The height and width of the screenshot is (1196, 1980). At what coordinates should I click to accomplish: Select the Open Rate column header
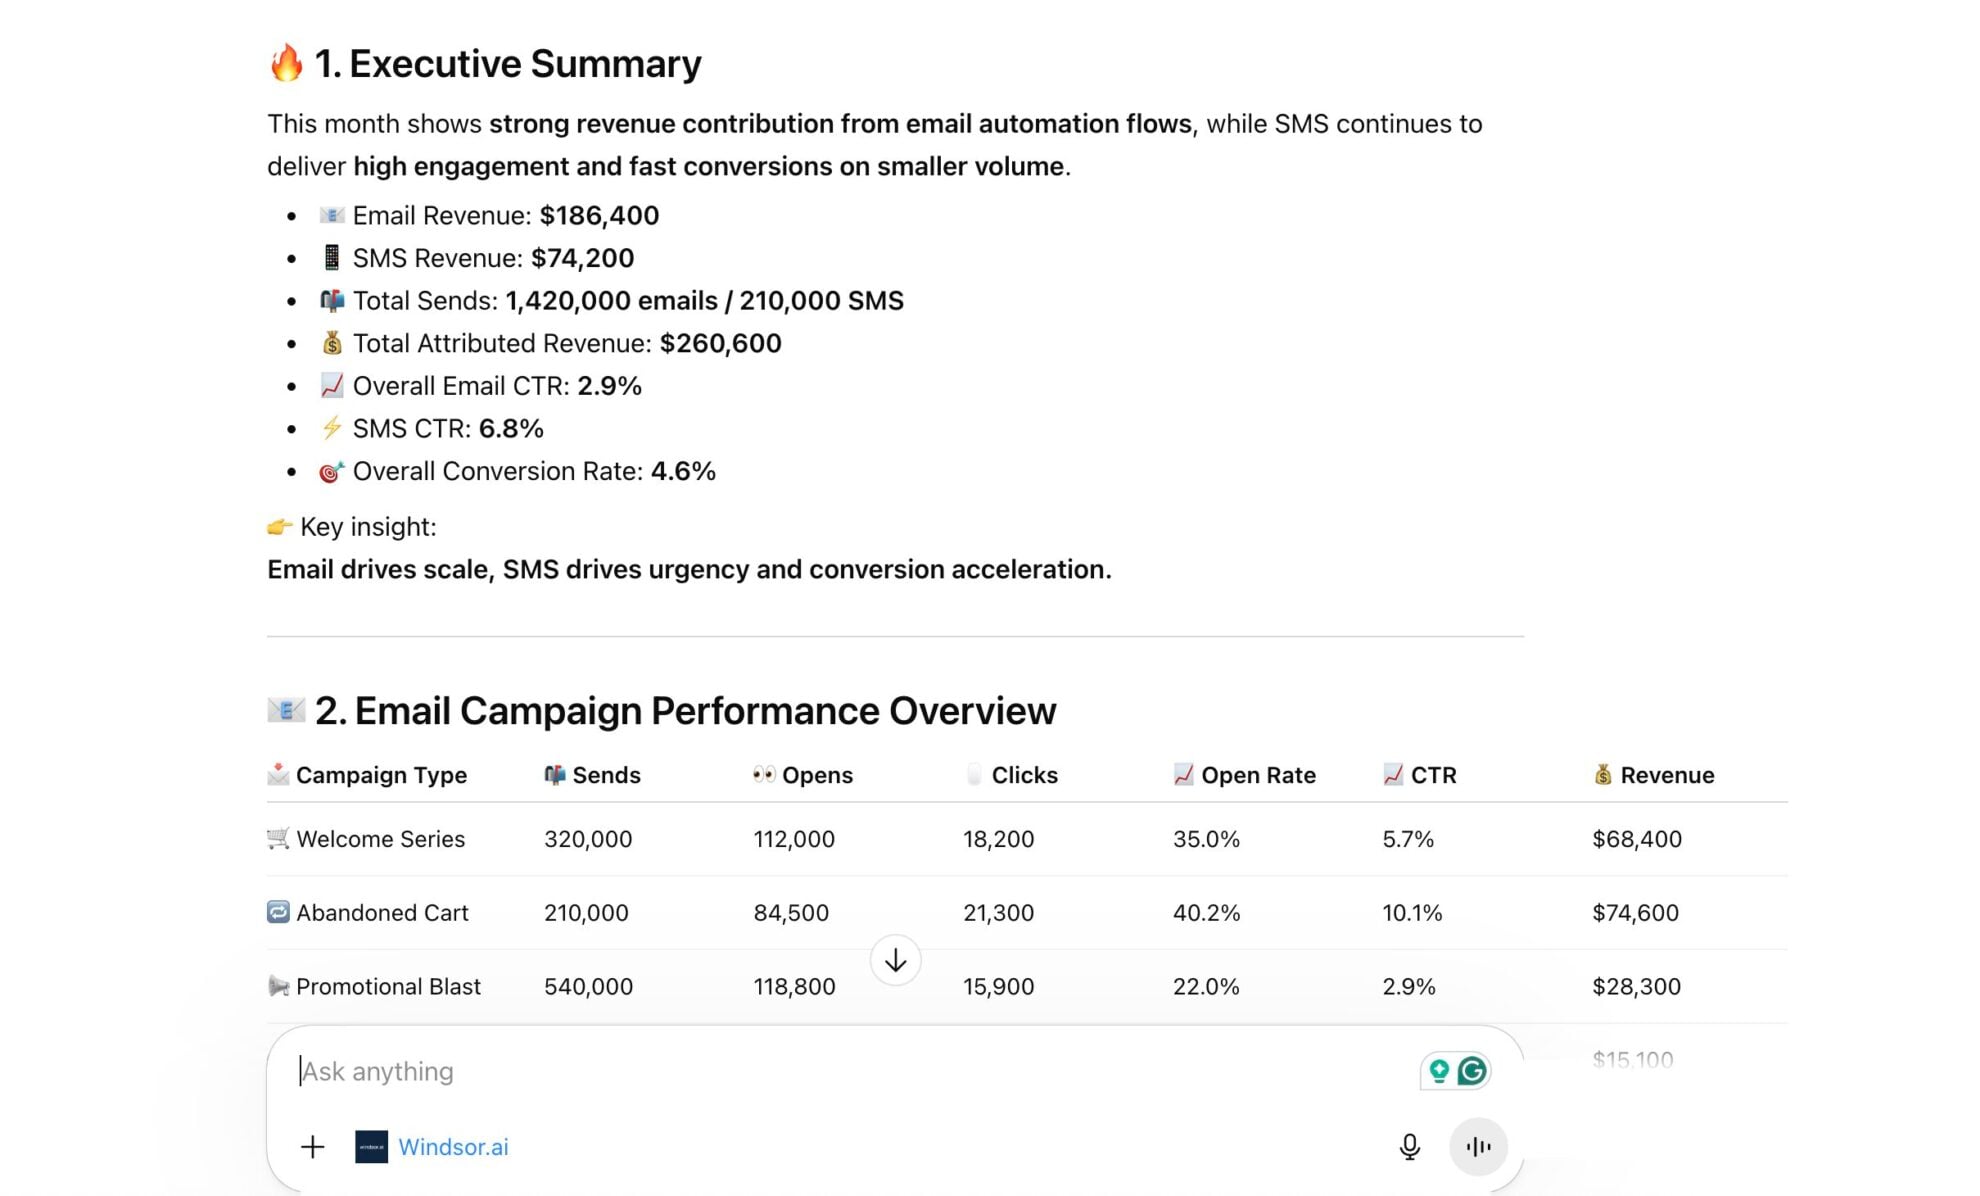click(x=1245, y=774)
